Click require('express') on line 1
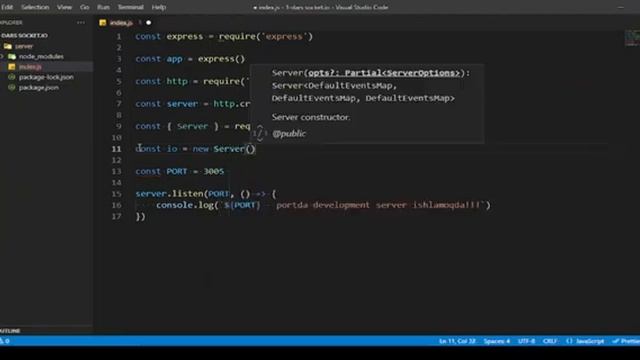The image size is (640, 360). pyautogui.click(x=266, y=37)
